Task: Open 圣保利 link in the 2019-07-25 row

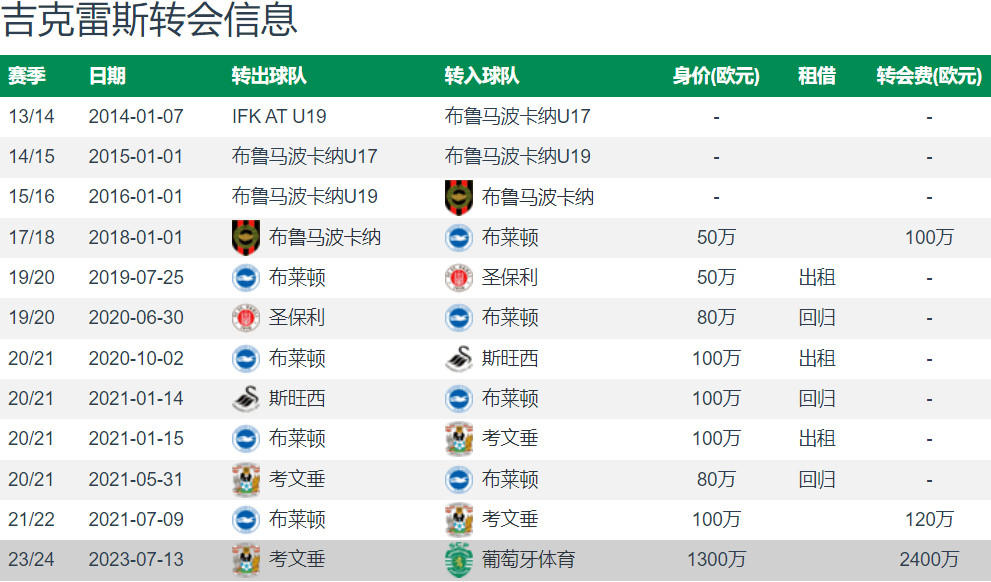Action: pyautogui.click(x=510, y=277)
